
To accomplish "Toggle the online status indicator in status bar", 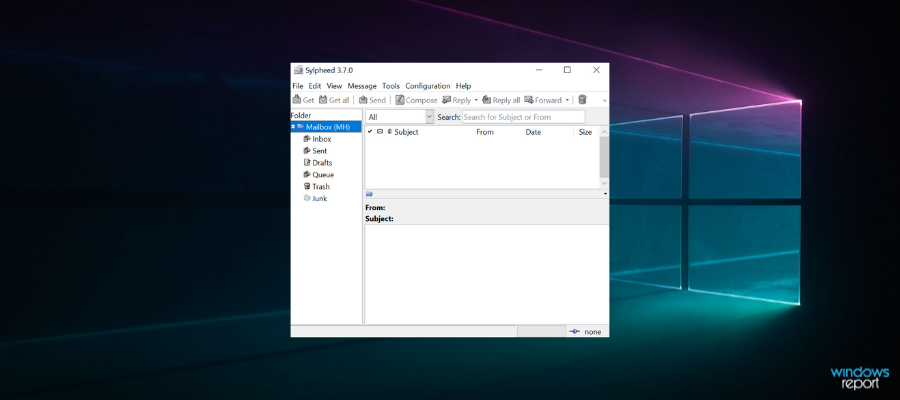I will coord(574,331).
